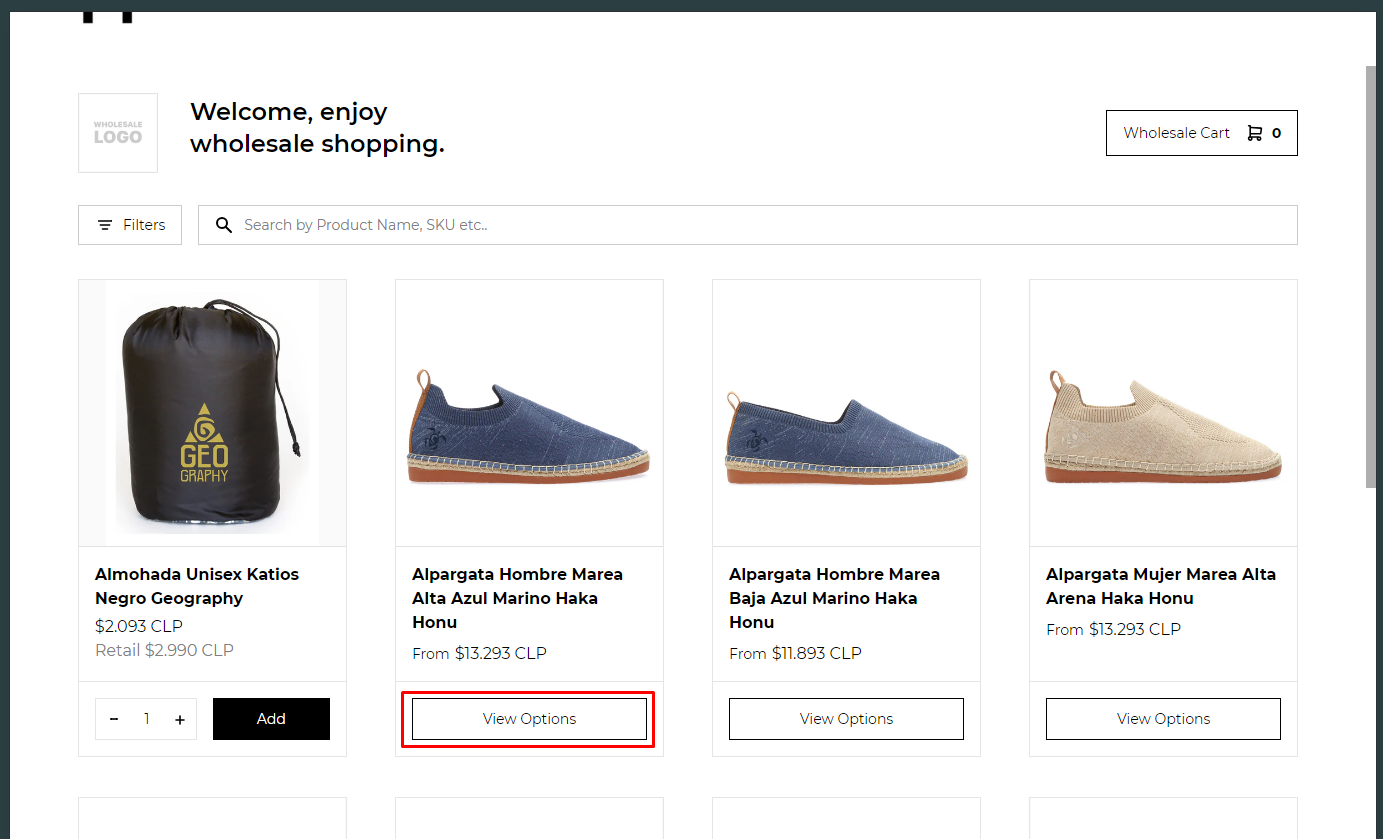Open the Marea Alta Azul Marino shoe image

pos(529,425)
